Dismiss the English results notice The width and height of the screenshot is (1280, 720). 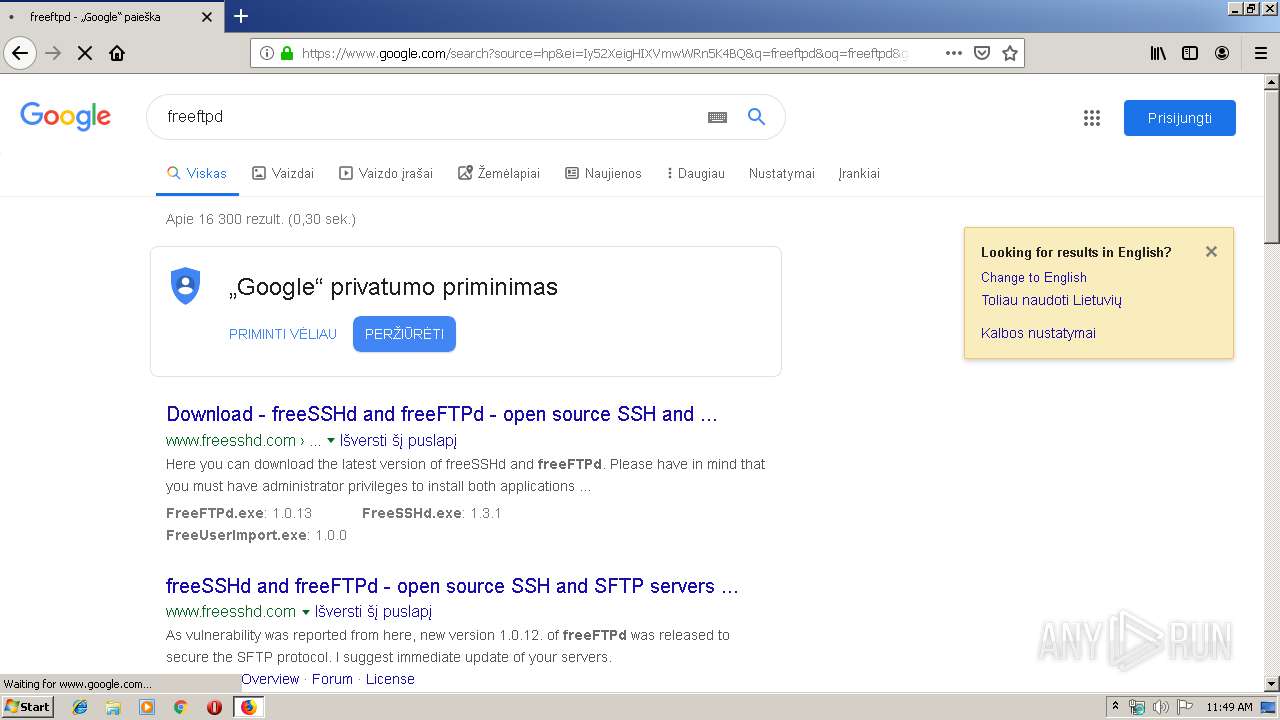[1211, 252]
